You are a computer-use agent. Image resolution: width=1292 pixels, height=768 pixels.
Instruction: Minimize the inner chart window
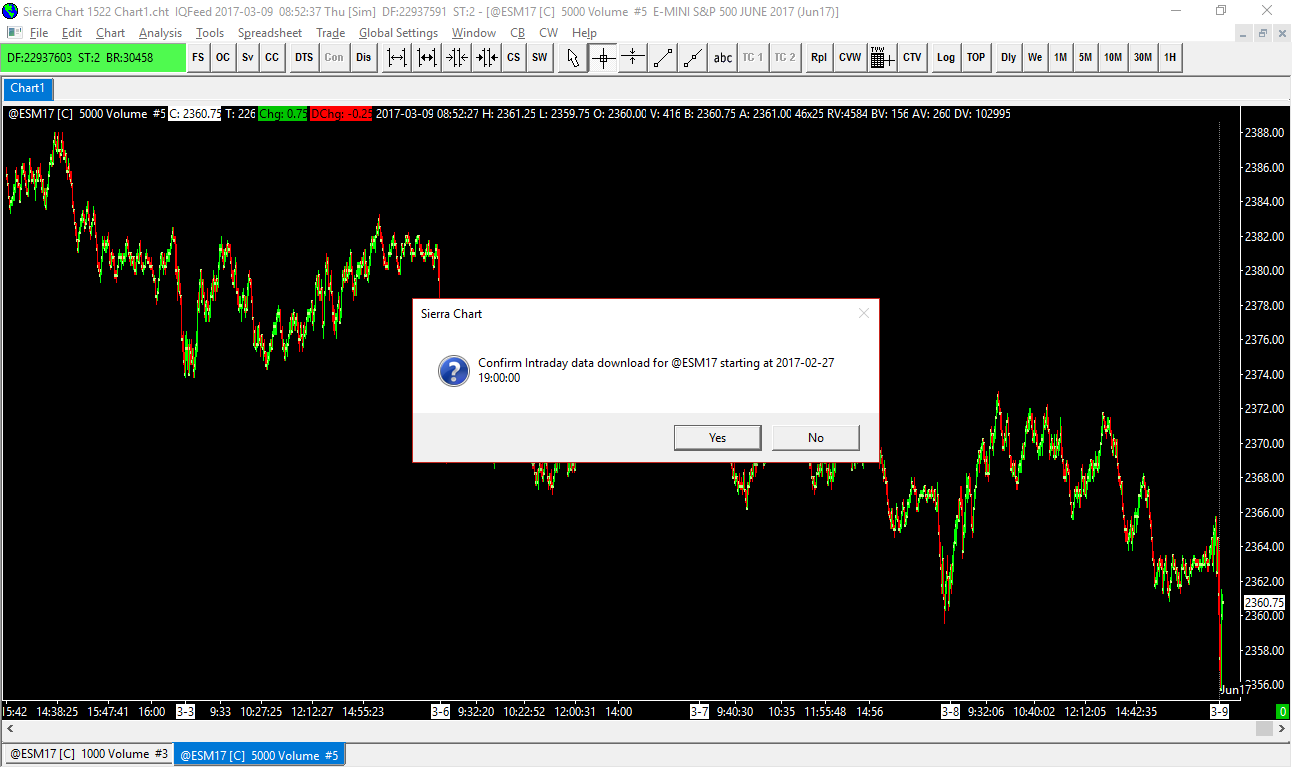tap(1242, 33)
